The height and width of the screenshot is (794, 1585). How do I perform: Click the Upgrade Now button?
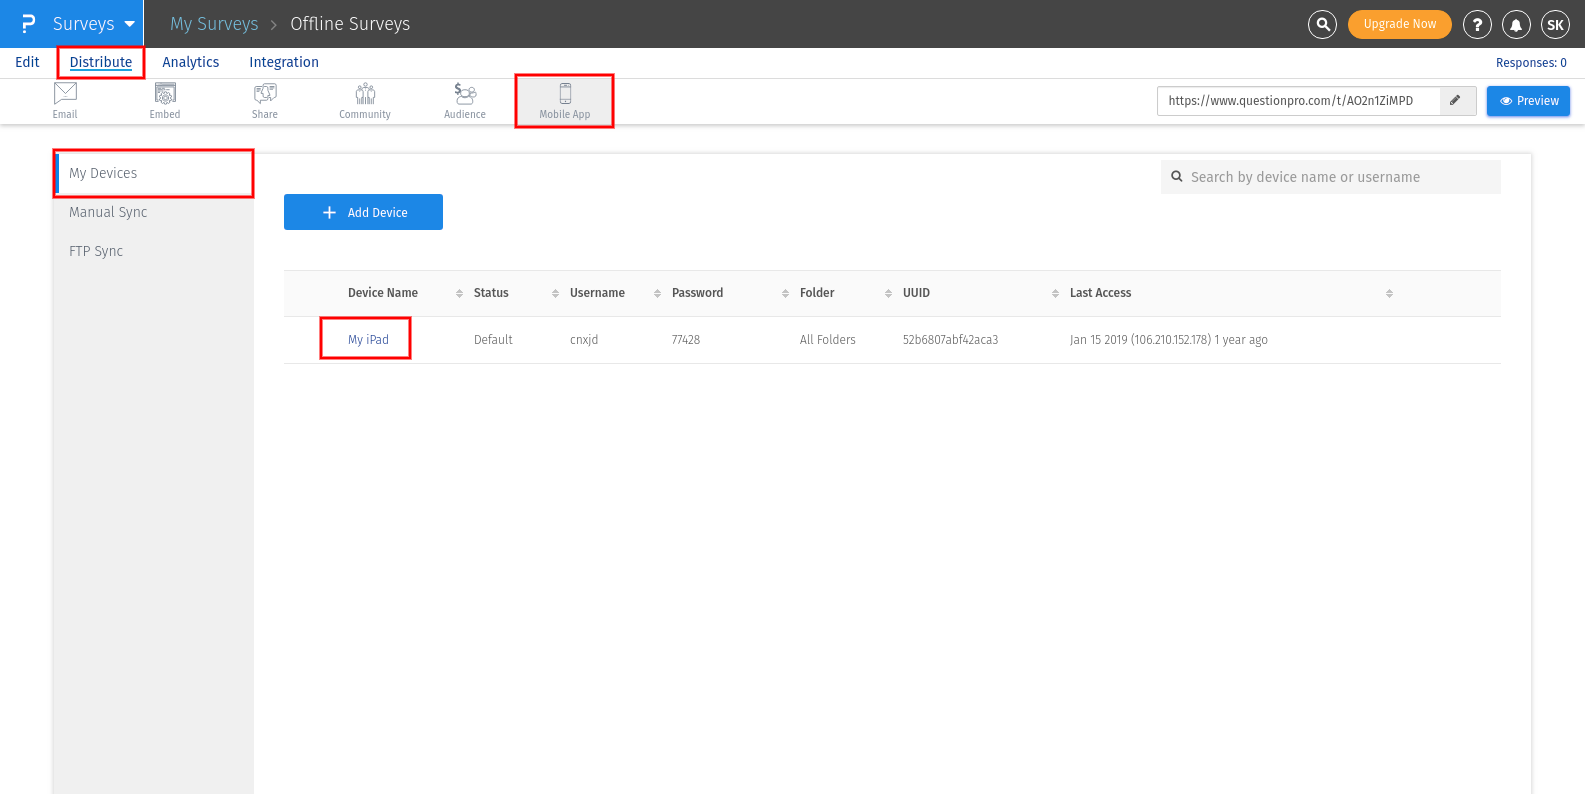pyautogui.click(x=1399, y=24)
